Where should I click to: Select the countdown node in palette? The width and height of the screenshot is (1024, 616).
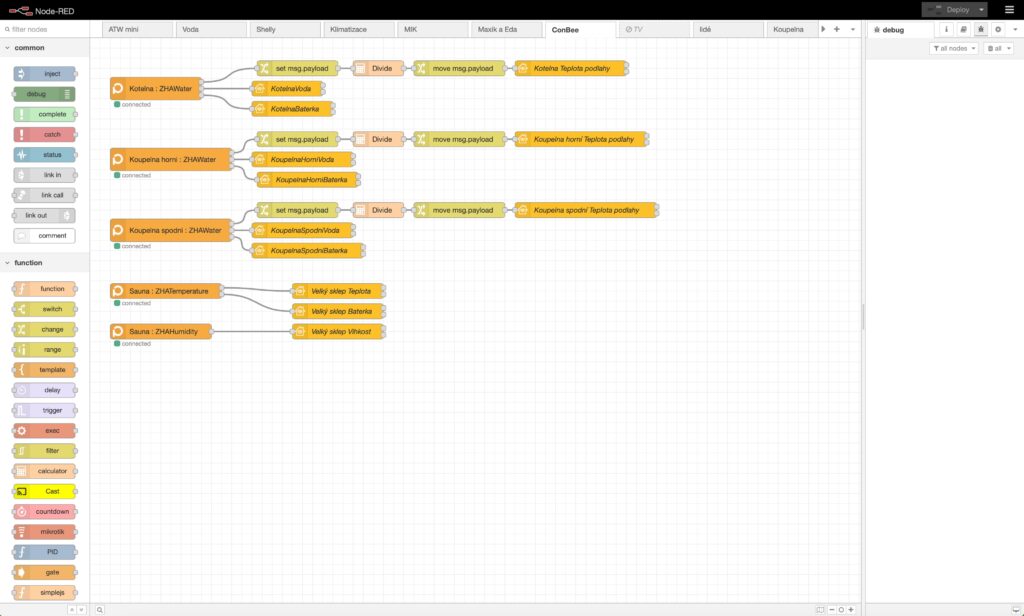pos(44,511)
